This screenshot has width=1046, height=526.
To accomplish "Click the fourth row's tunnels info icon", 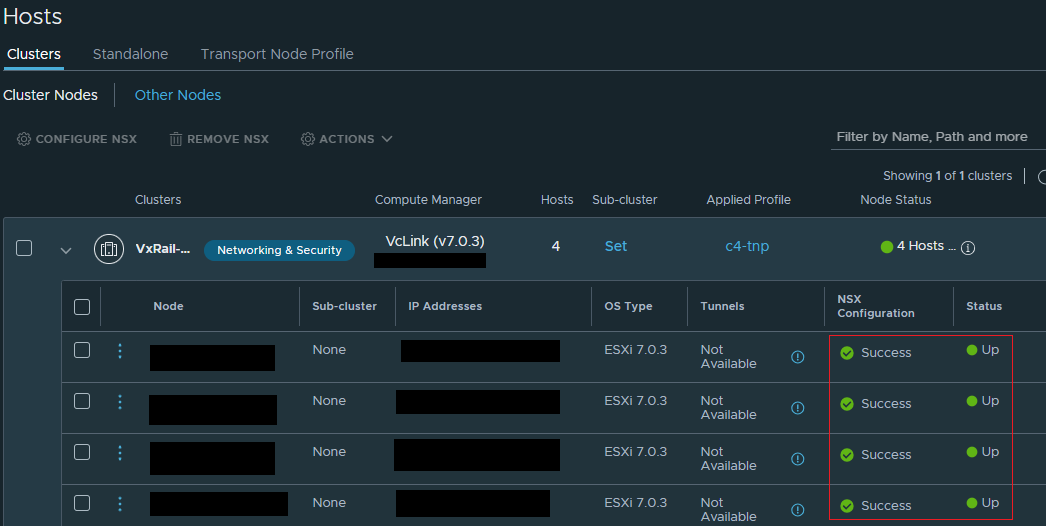I will 797,510.
